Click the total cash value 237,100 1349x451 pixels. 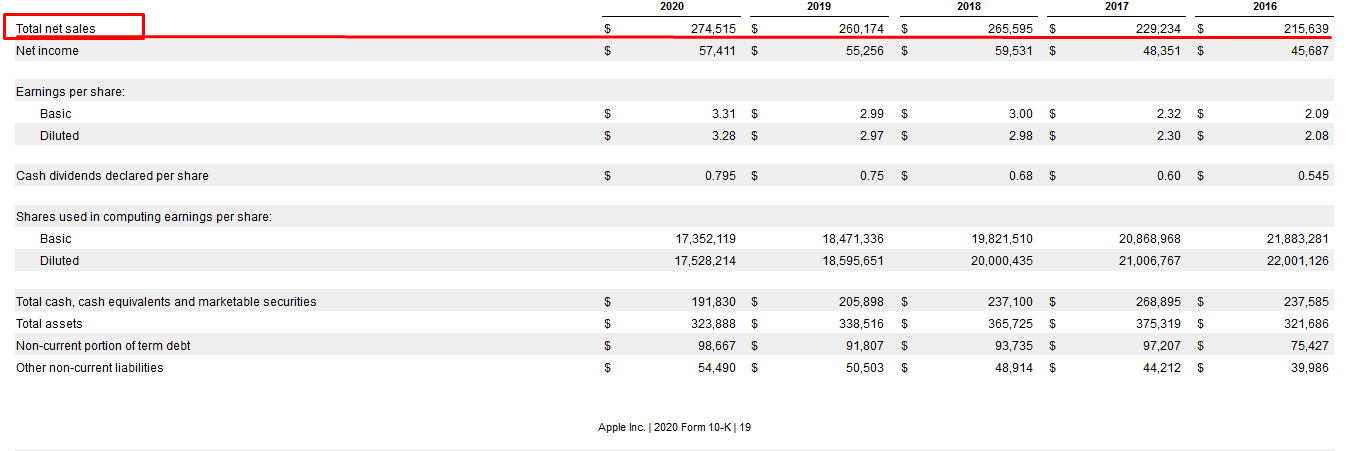[1010, 302]
